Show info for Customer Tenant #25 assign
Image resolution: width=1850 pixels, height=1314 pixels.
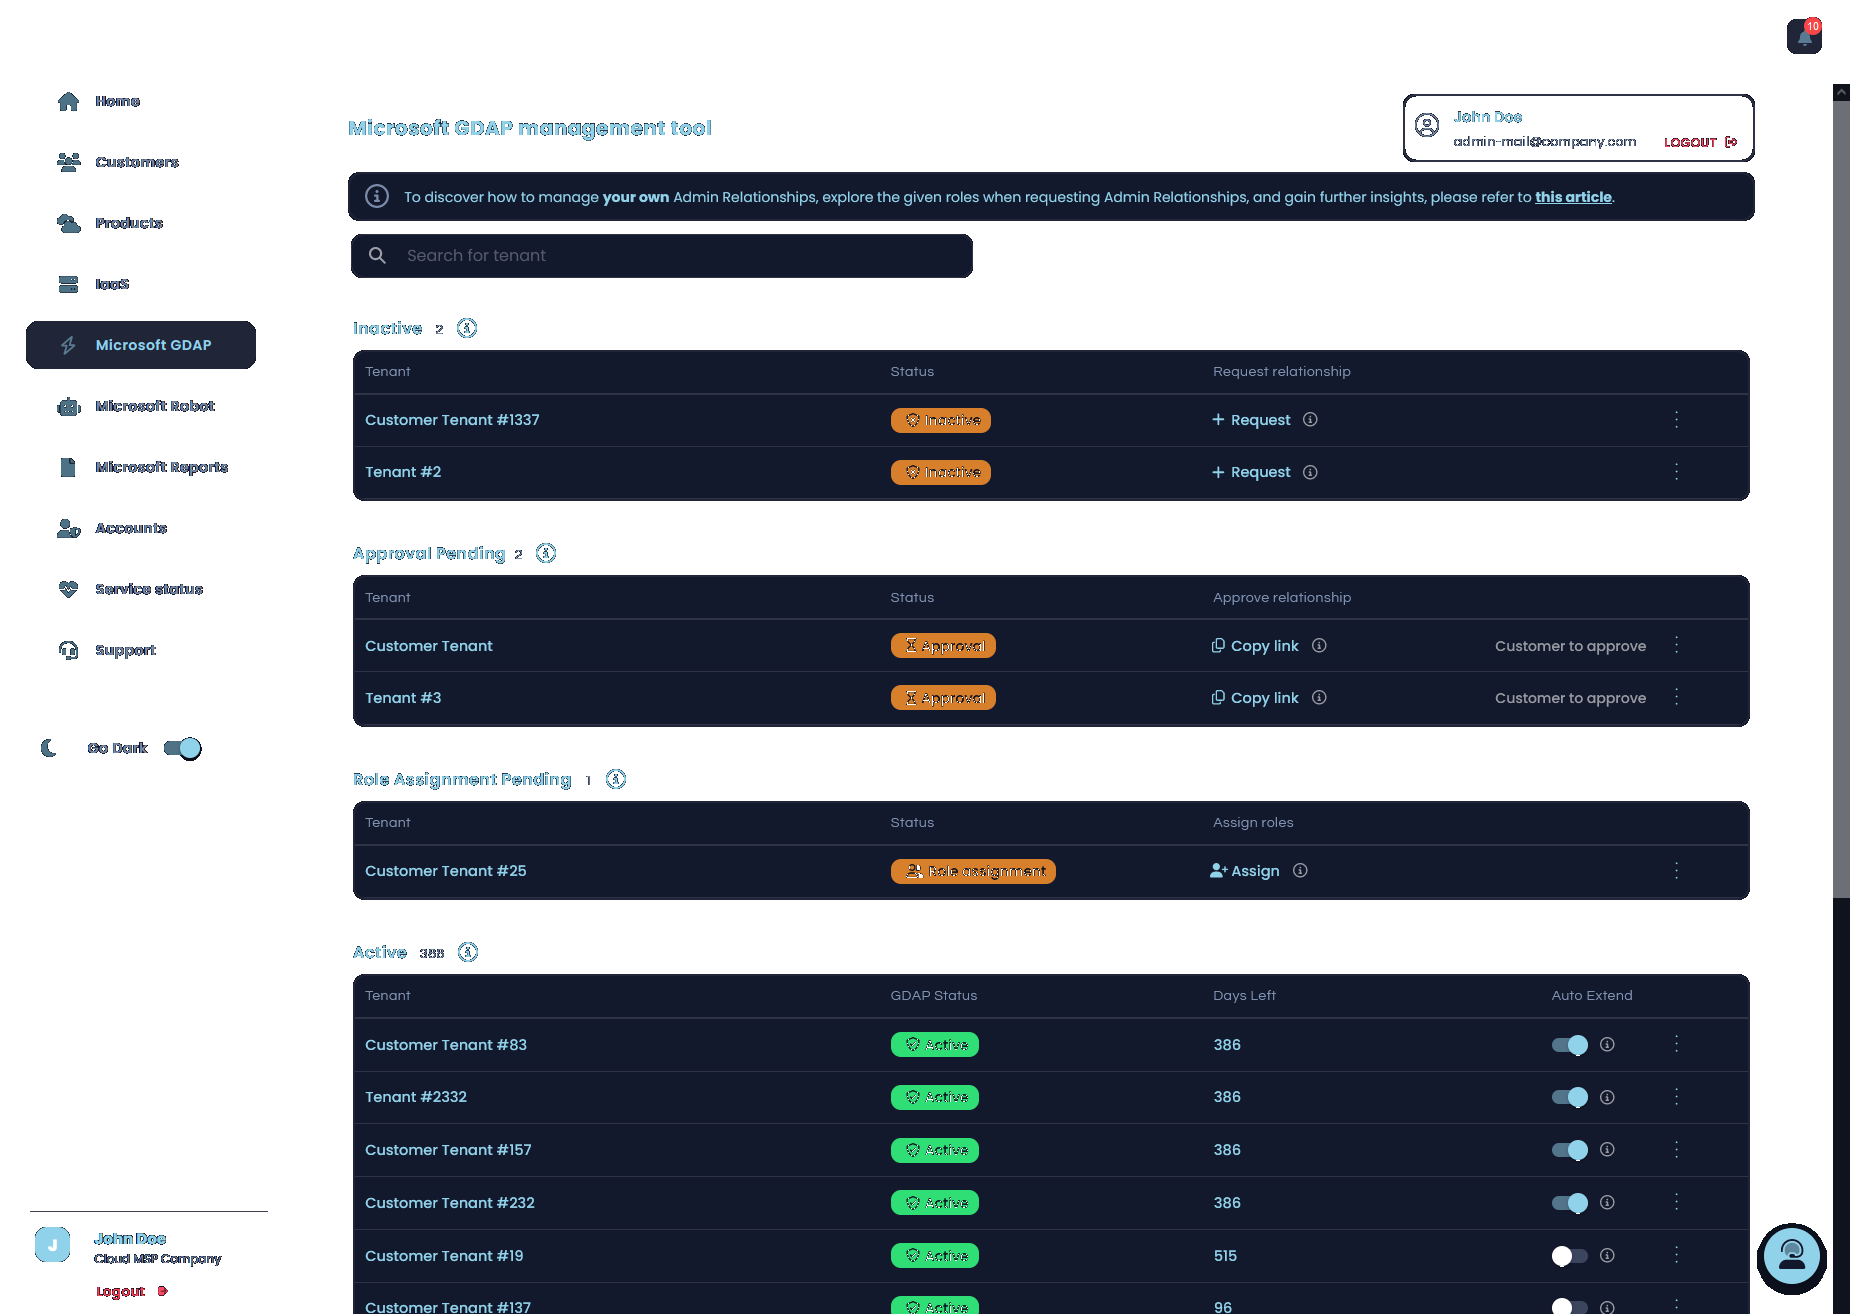pos(1300,871)
